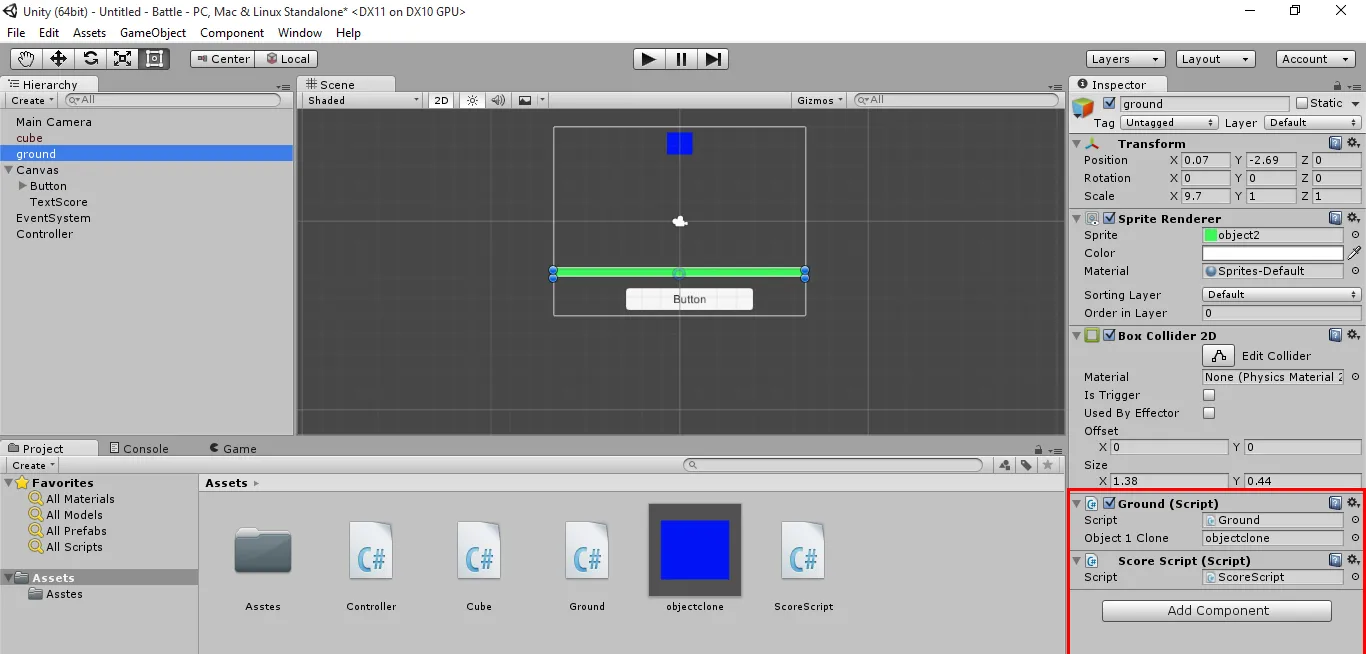Pick color with eyedropper icon
Viewport: 1366px width, 654px height.
click(x=1354, y=253)
